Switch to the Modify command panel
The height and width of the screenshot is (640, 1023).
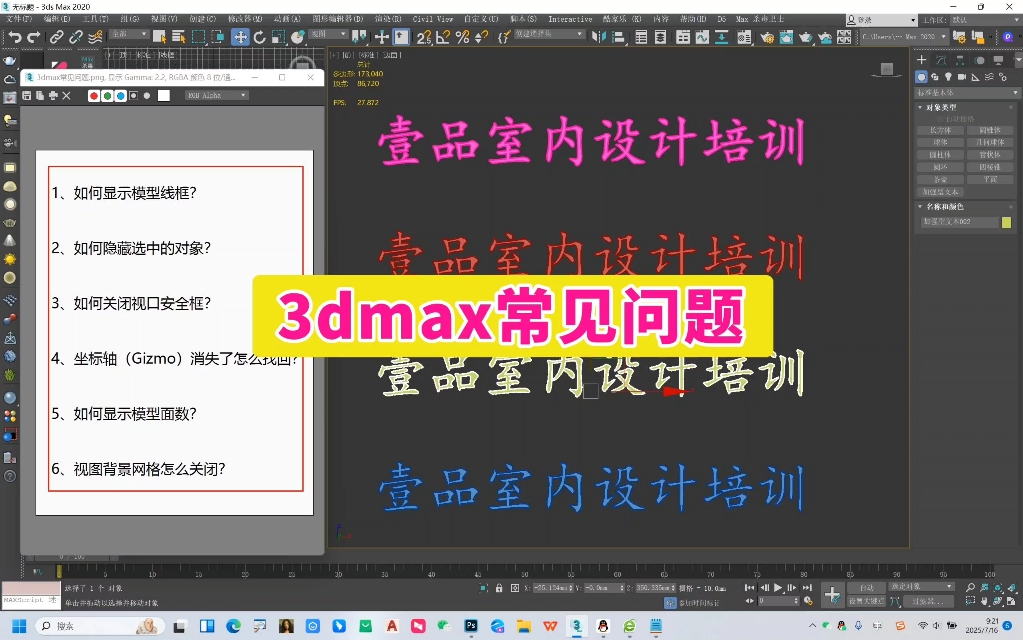[941, 60]
